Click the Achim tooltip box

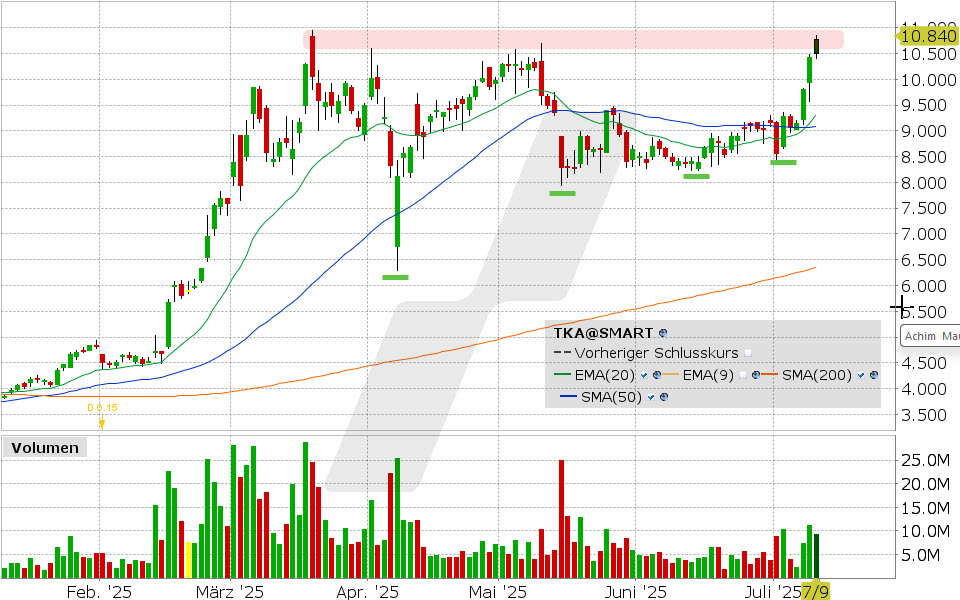[x=930, y=336]
